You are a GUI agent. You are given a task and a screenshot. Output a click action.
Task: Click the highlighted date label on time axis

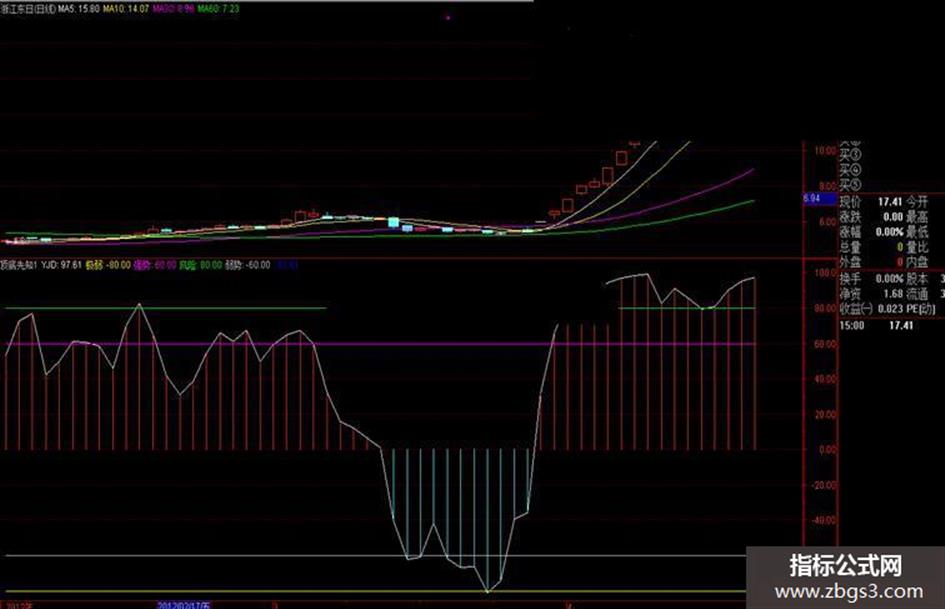point(183,605)
